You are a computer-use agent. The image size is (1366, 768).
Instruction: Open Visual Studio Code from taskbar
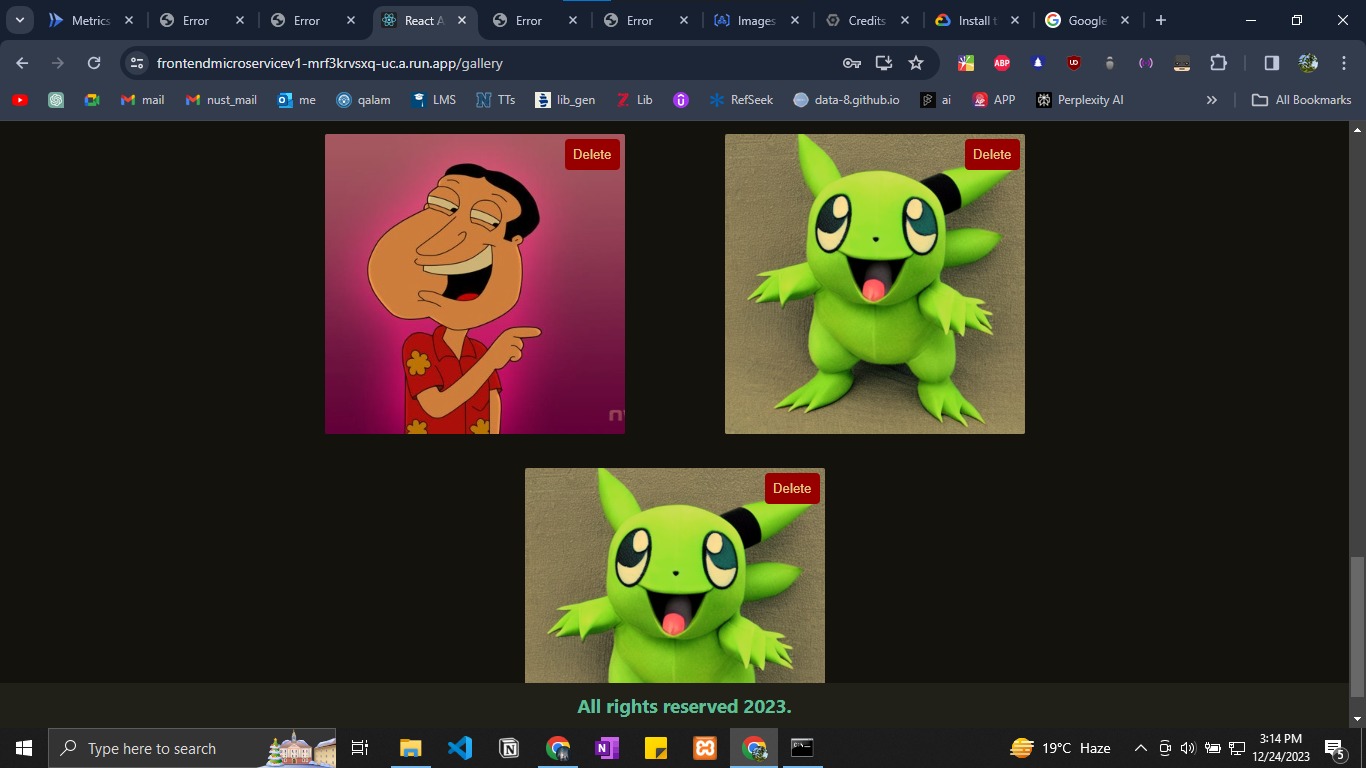(x=459, y=748)
